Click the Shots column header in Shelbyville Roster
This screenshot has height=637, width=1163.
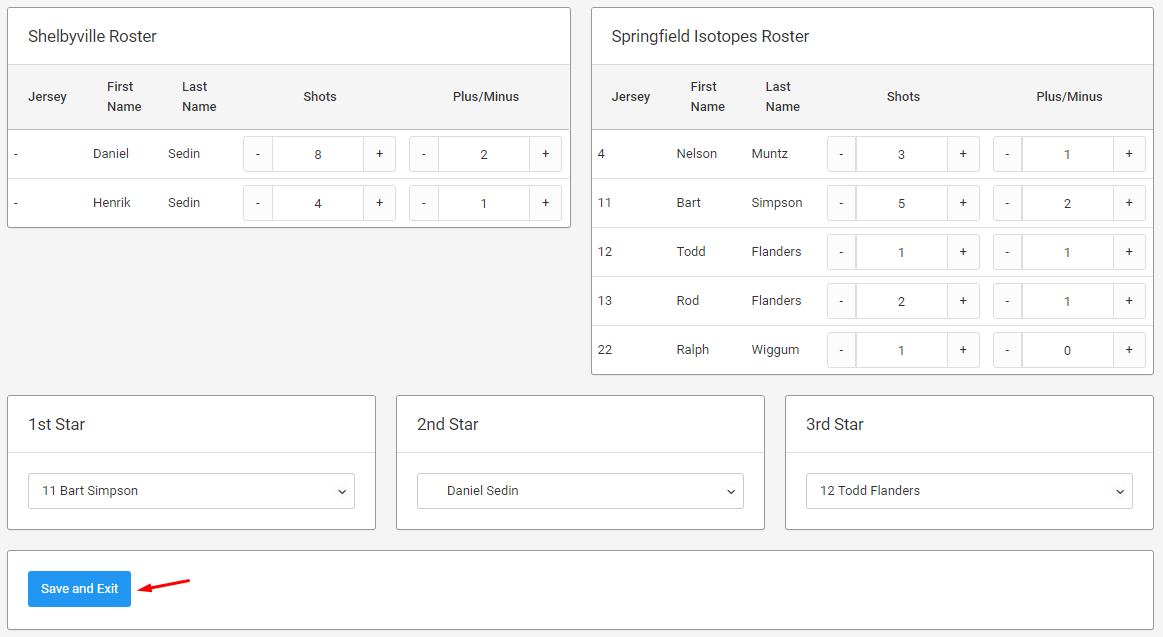pos(320,96)
